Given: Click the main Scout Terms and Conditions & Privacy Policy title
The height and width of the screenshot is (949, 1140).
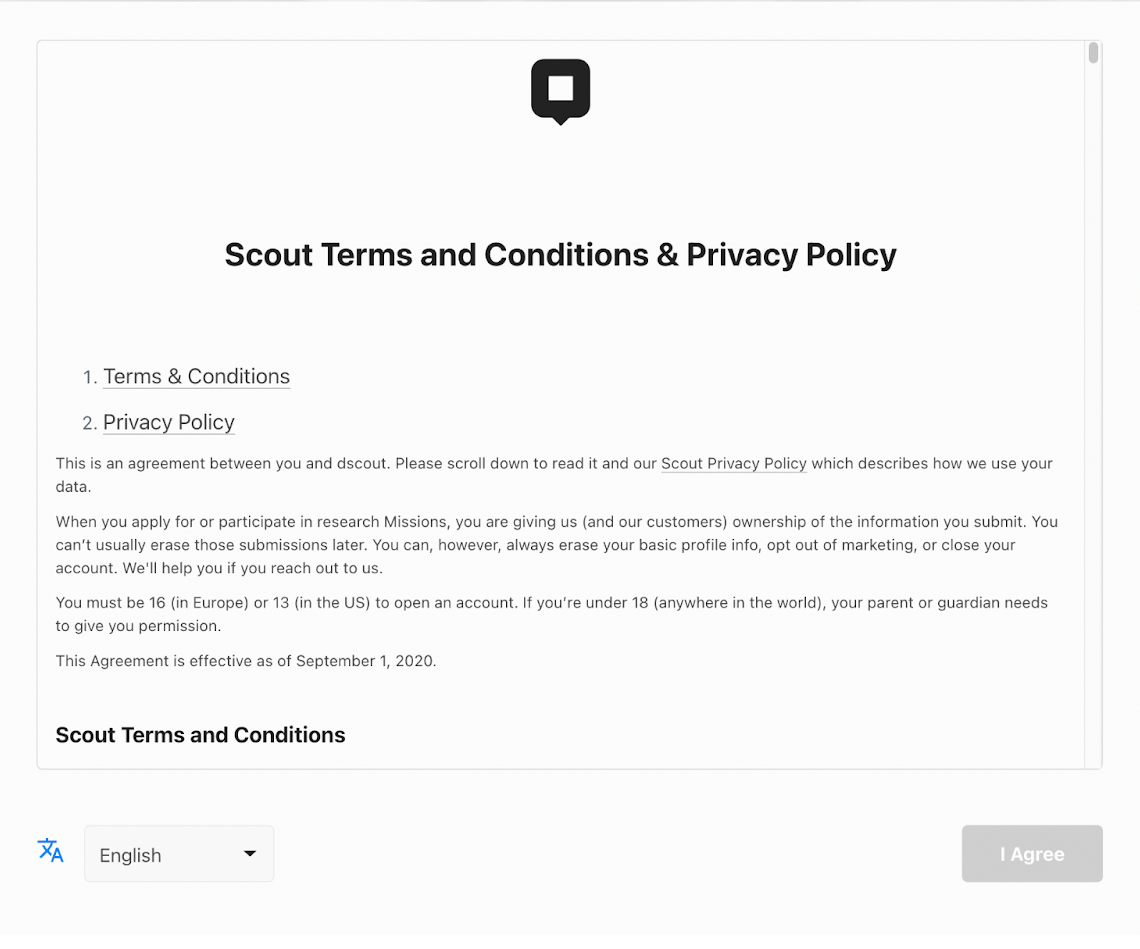Looking at the screenshot, I should [561, 255].
